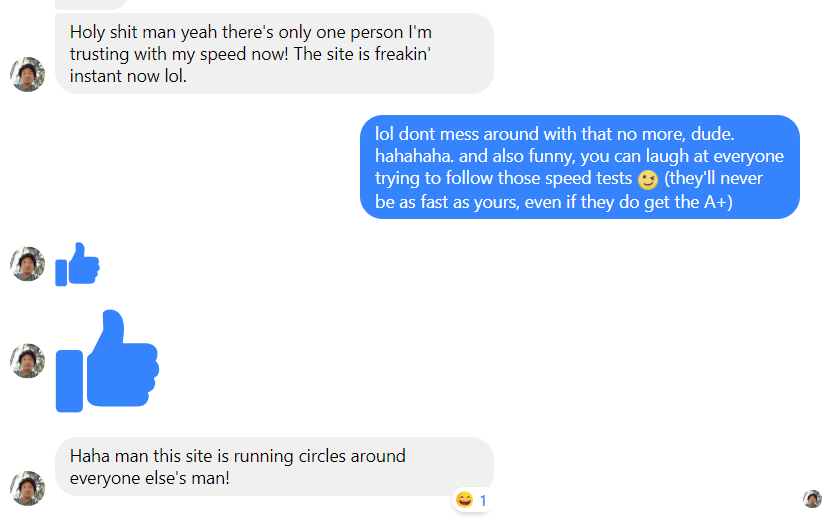Click the small seen-receipt avatar at bottom right
Screen dimensions: 826x521
click(x=812, y=499)
